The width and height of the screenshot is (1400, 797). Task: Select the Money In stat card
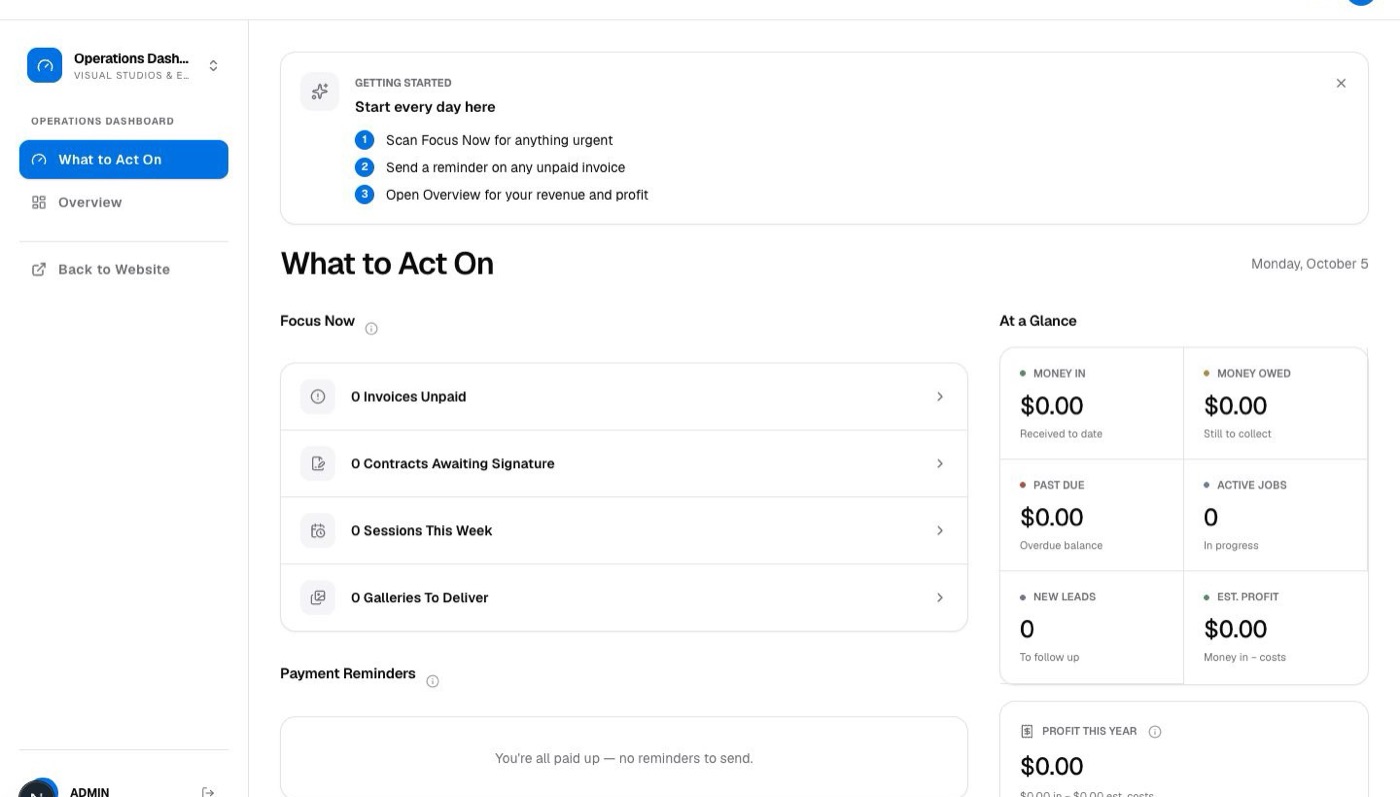click(x=1091, y=404)
